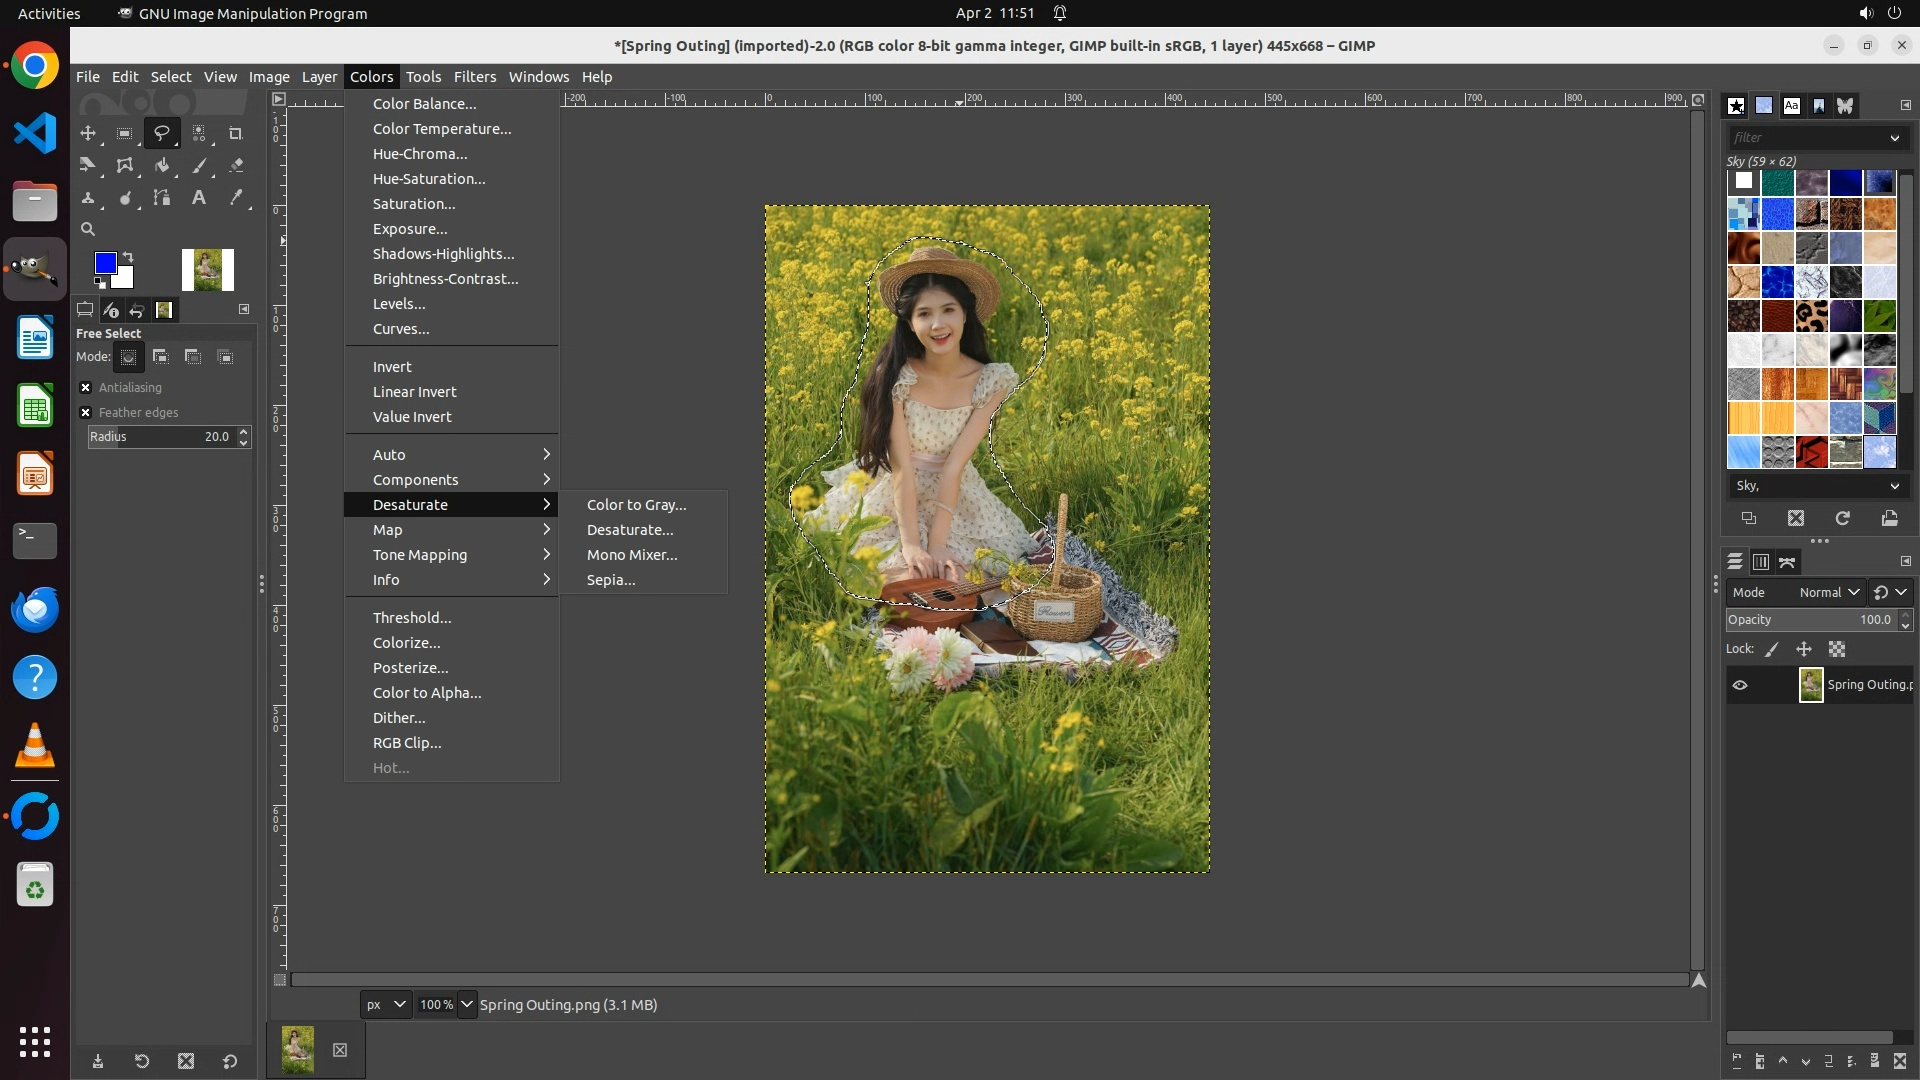
Task: Select the Text tool
Action: (199, 198)
